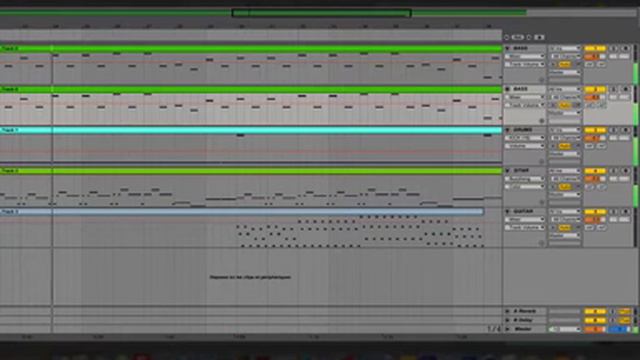
Task: Select the DRUMS track name
Action: (523, 130)
